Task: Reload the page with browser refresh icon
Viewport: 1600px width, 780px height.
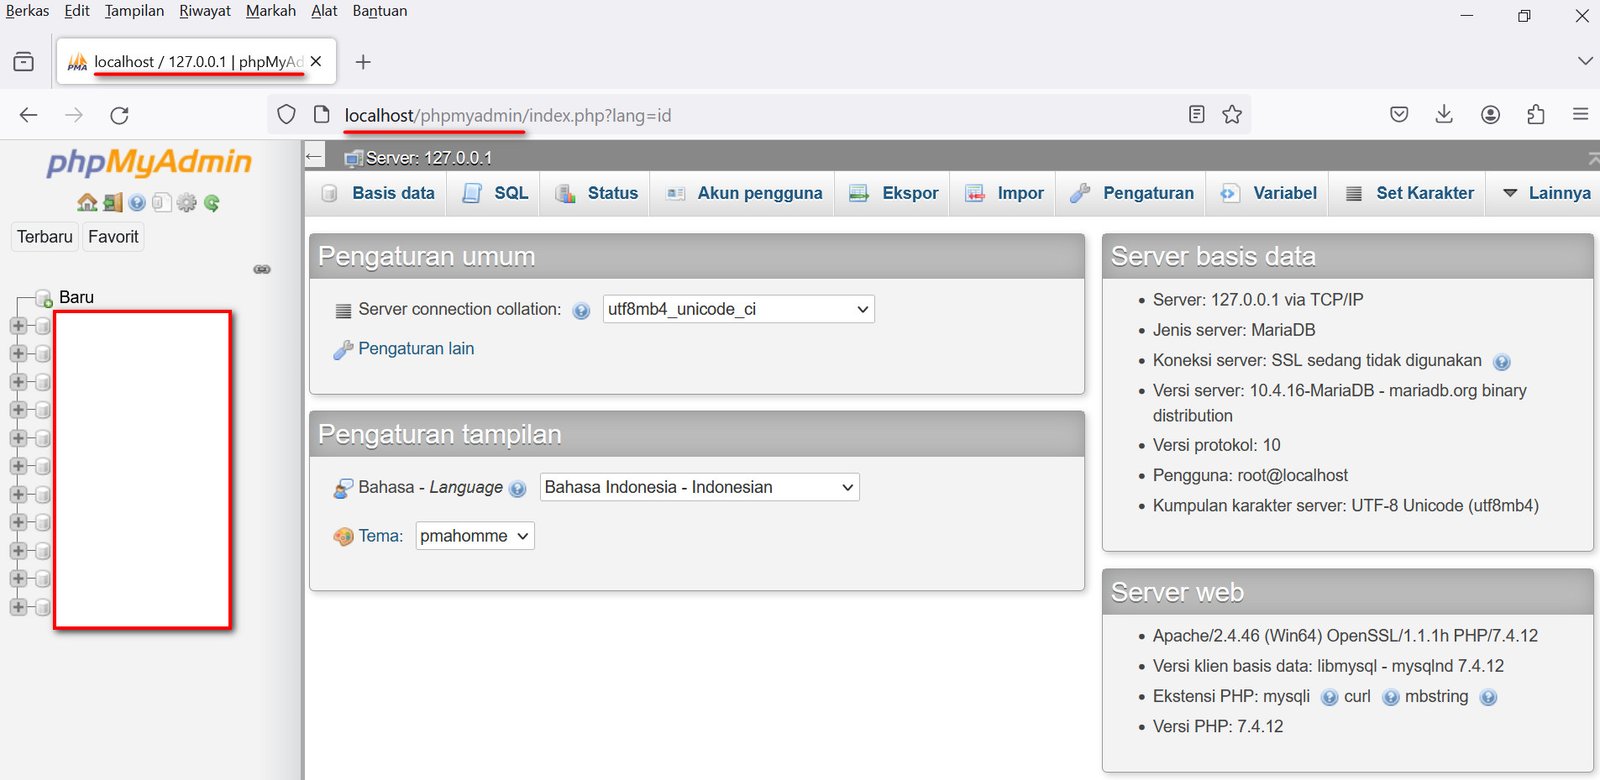Action: pyautogui.click(x=119, y=115)
